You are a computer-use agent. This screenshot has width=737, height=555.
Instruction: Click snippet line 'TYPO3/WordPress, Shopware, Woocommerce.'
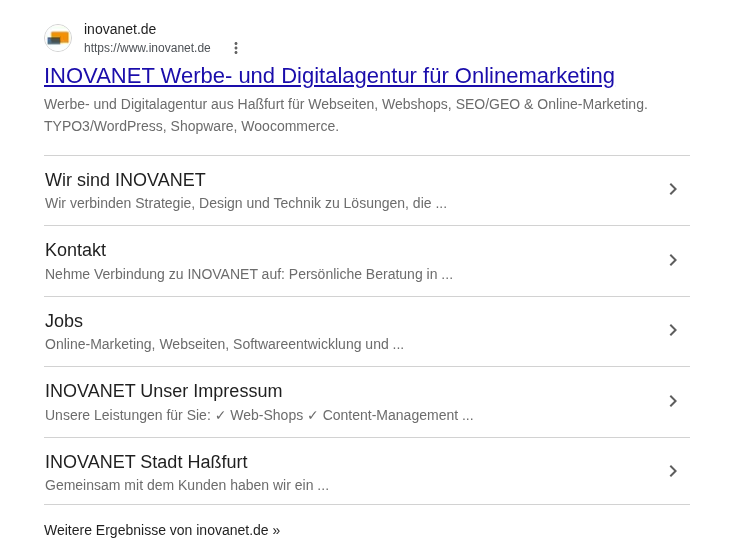(x=191, y=126)
